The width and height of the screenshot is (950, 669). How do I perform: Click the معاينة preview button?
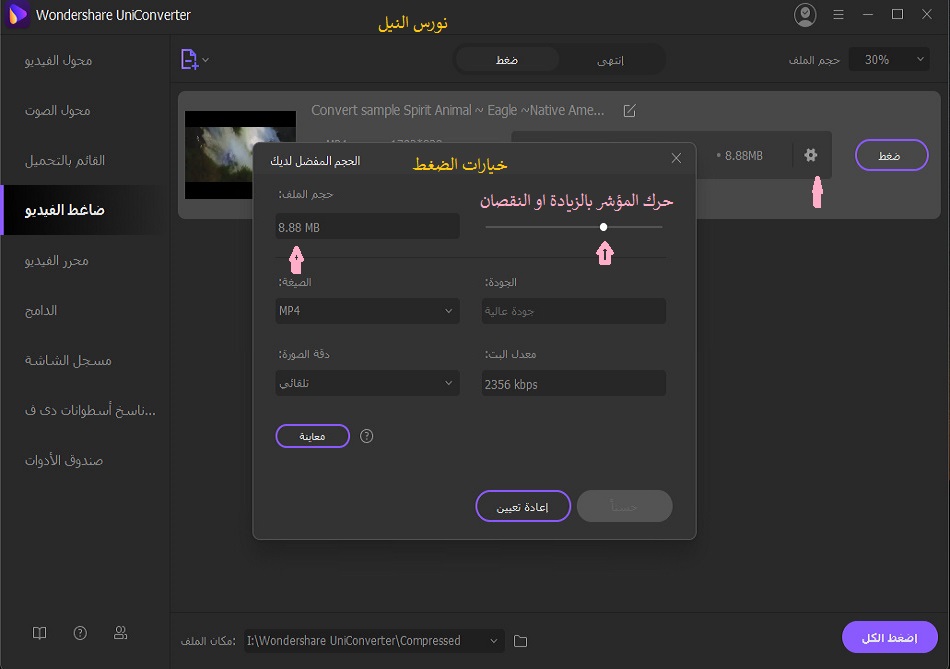click(312, 436)
